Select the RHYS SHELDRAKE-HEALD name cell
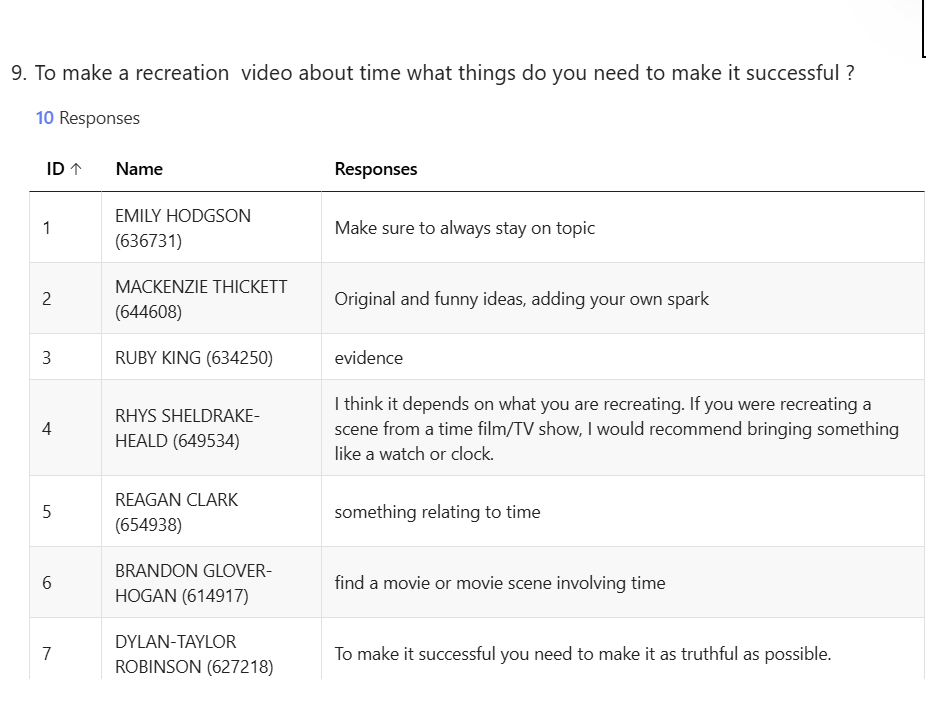The width and height of the screenshot is (926, 711). click(211, 428)
